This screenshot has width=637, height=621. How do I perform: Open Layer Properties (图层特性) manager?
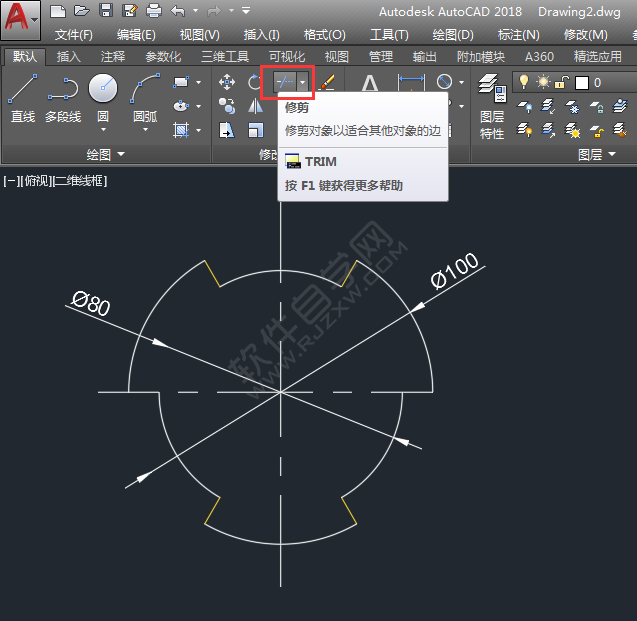pyautogui.click(x=491, y=105)
